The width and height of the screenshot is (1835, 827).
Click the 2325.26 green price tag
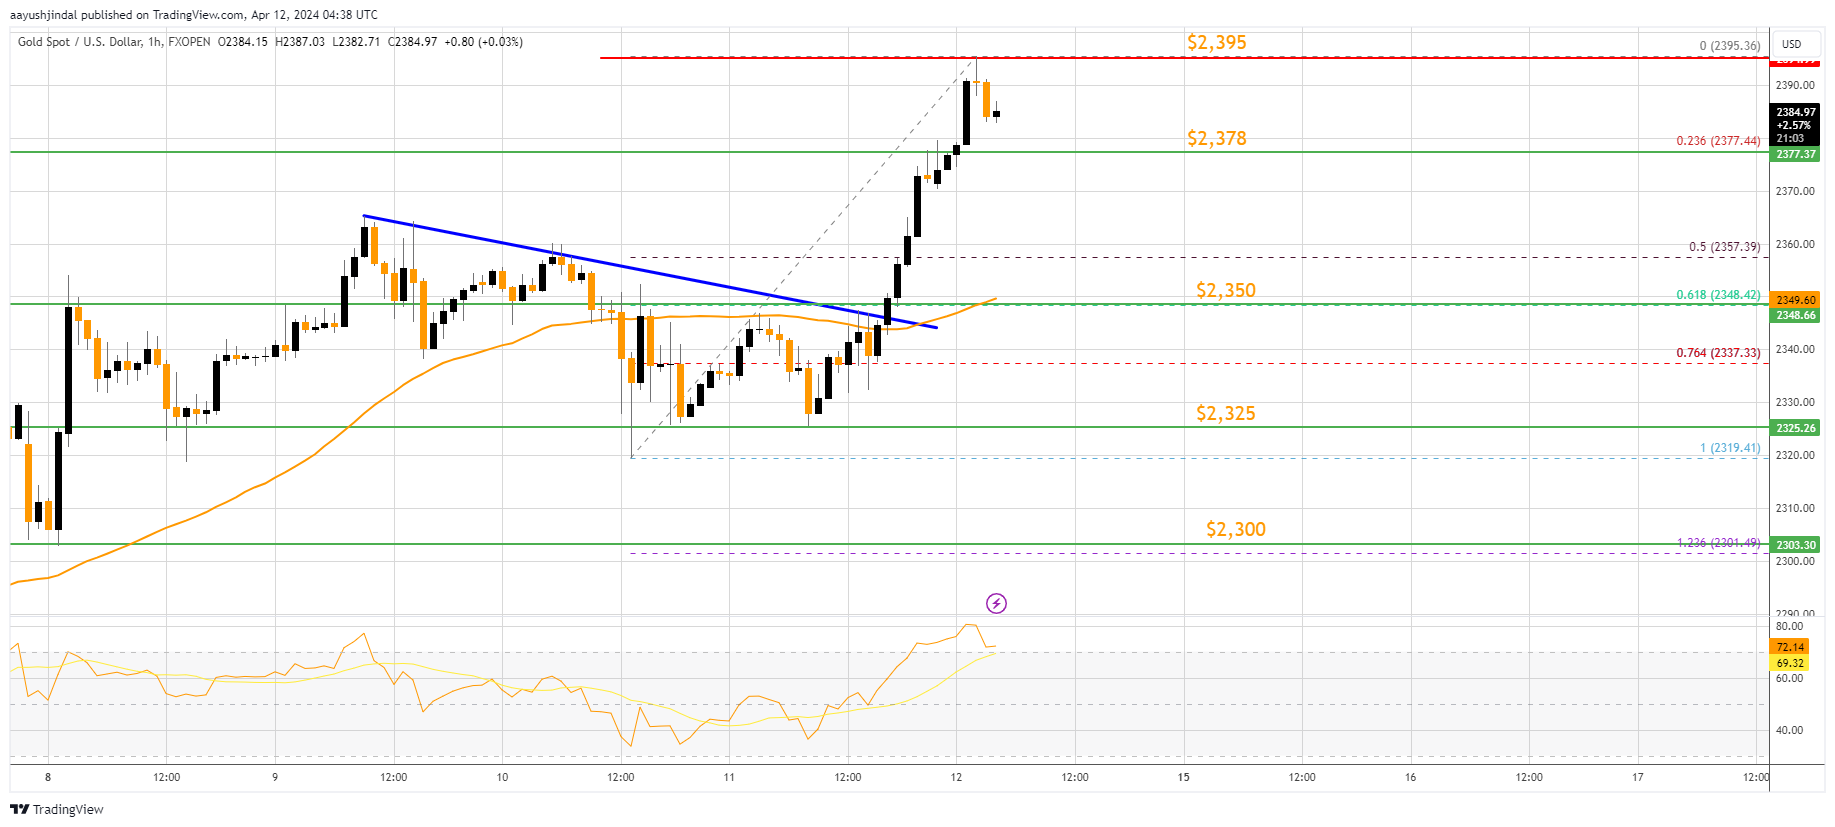(1796, 428)
